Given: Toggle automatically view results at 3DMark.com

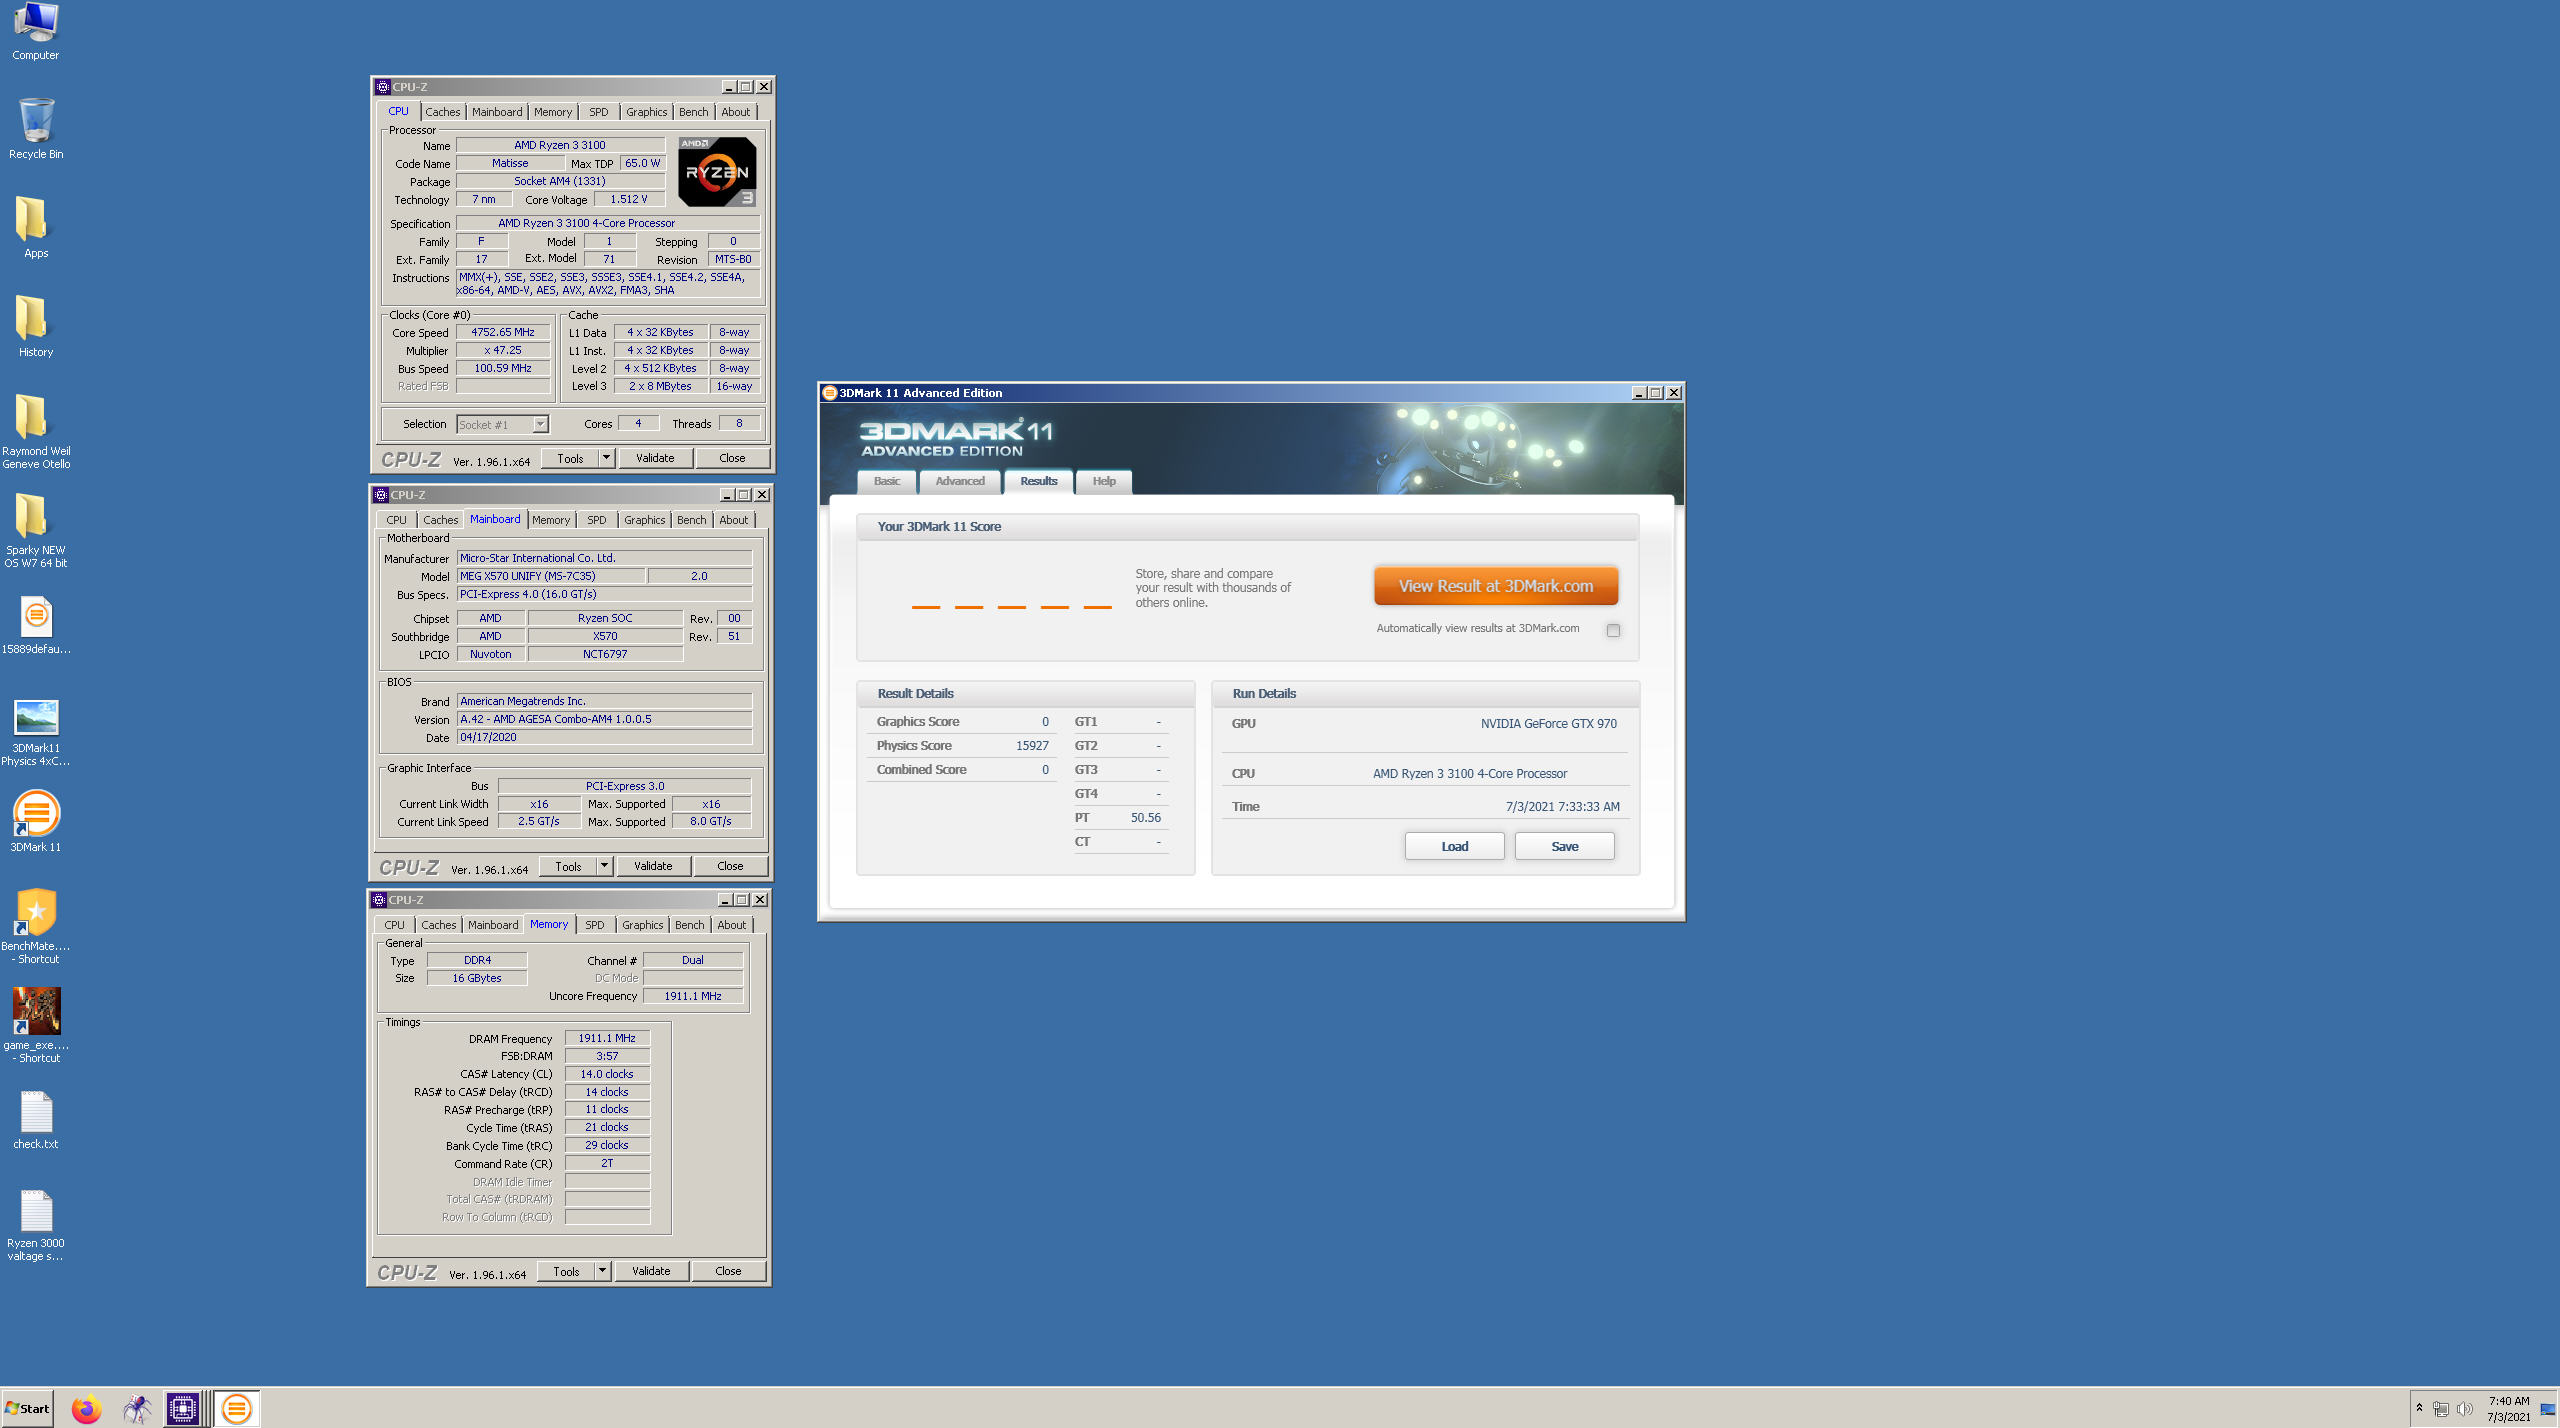Looking at the screenshot, I should (x=1613, y=630).
